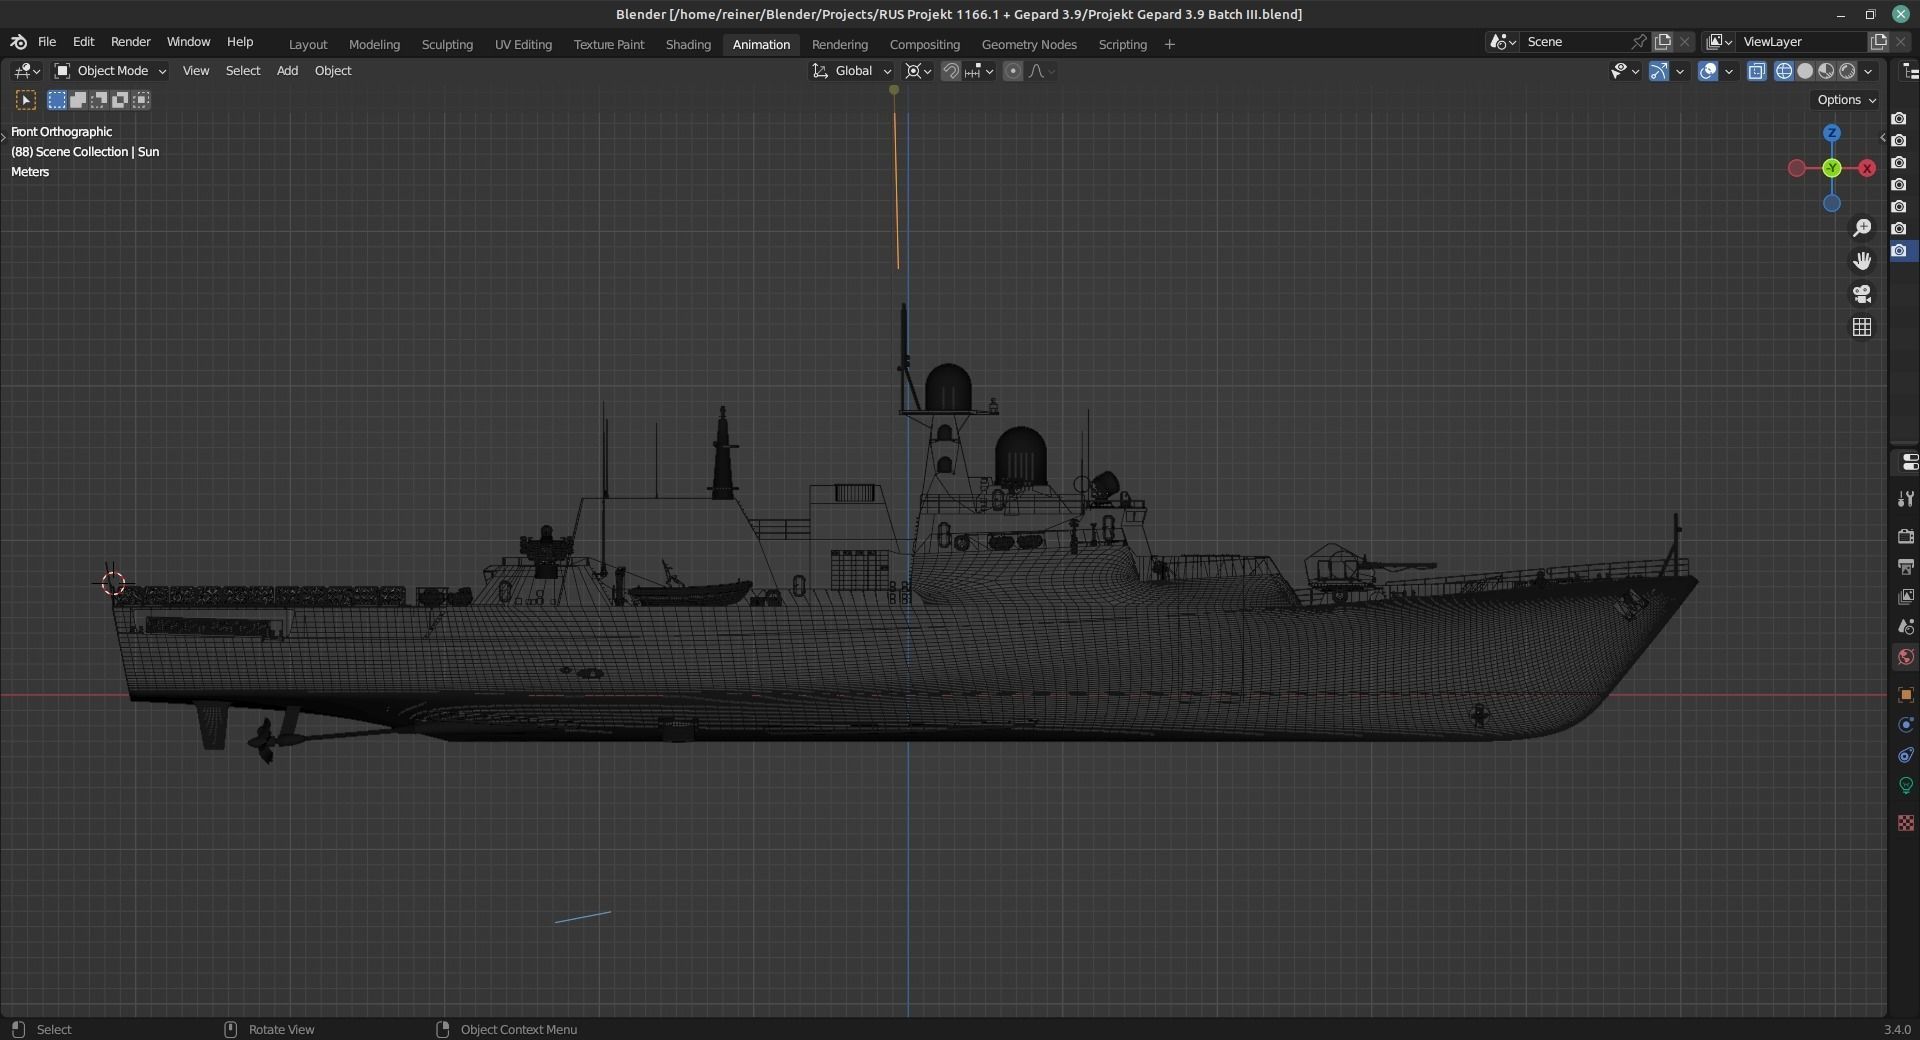Toggle proportional editing
Screen dimensions: 1920x1040
coord(1013,71)
